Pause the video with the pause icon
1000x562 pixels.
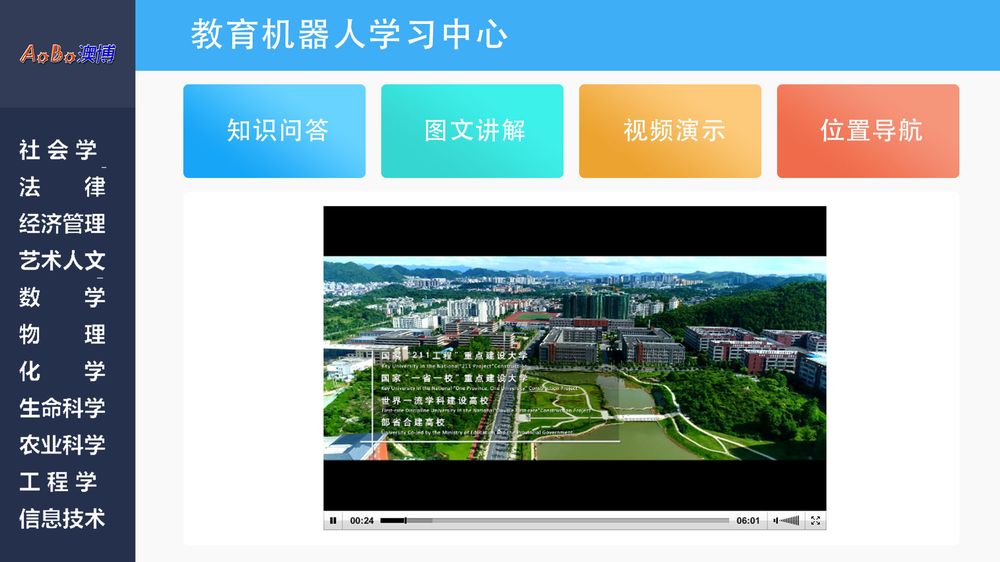click(x=332, y=521)
